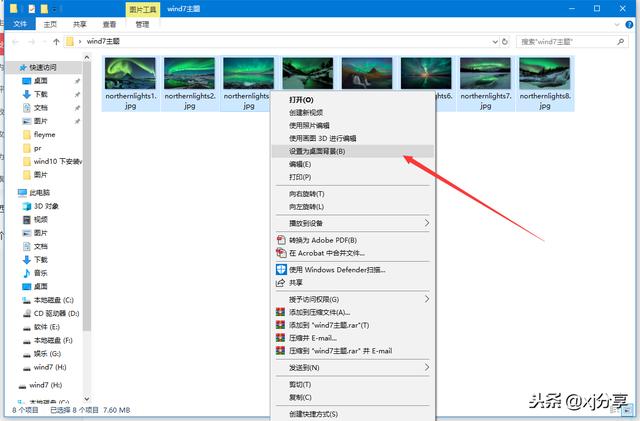Open fleyme folder in sidebar
The width and height of the screenshot is (640, 421).
click(x=39, y=135)
